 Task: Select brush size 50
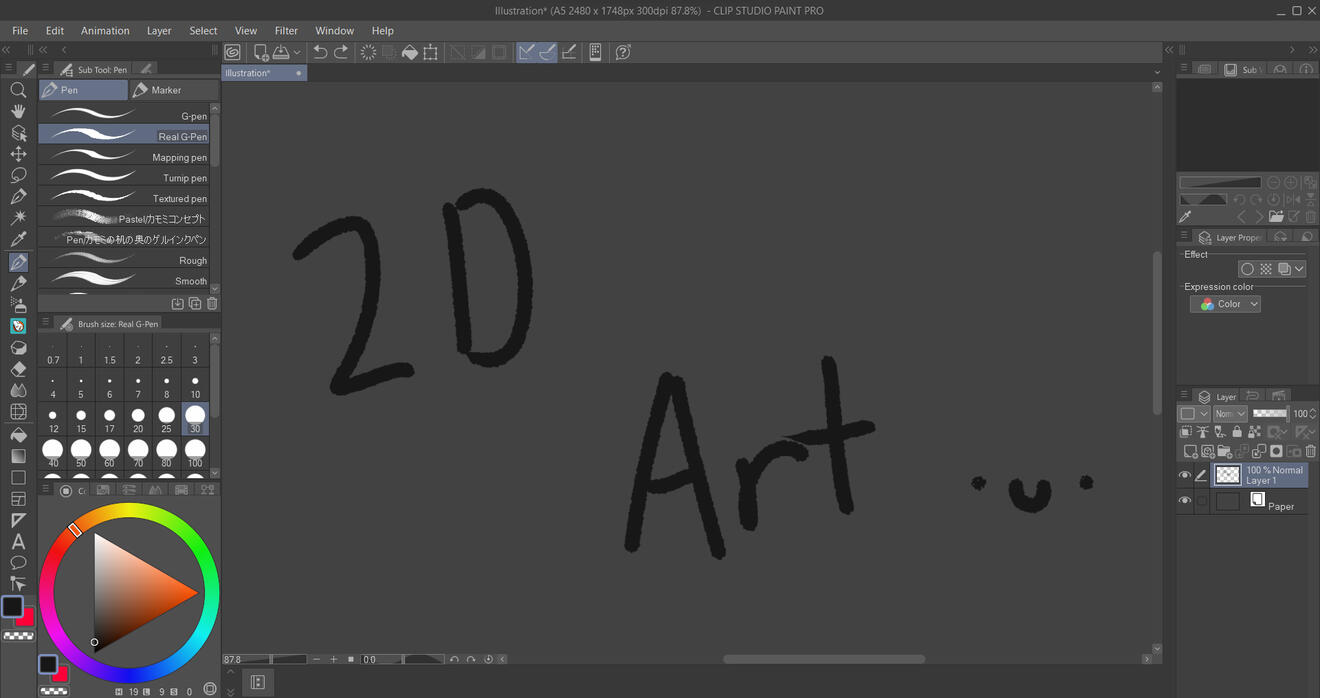[81, 453]
